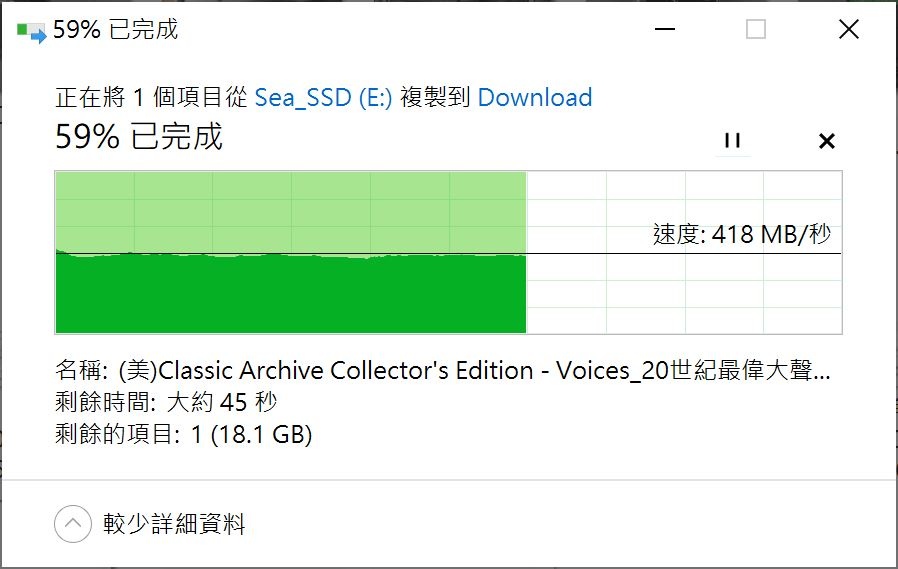Click the dark green filled progress area

(290, 294)
